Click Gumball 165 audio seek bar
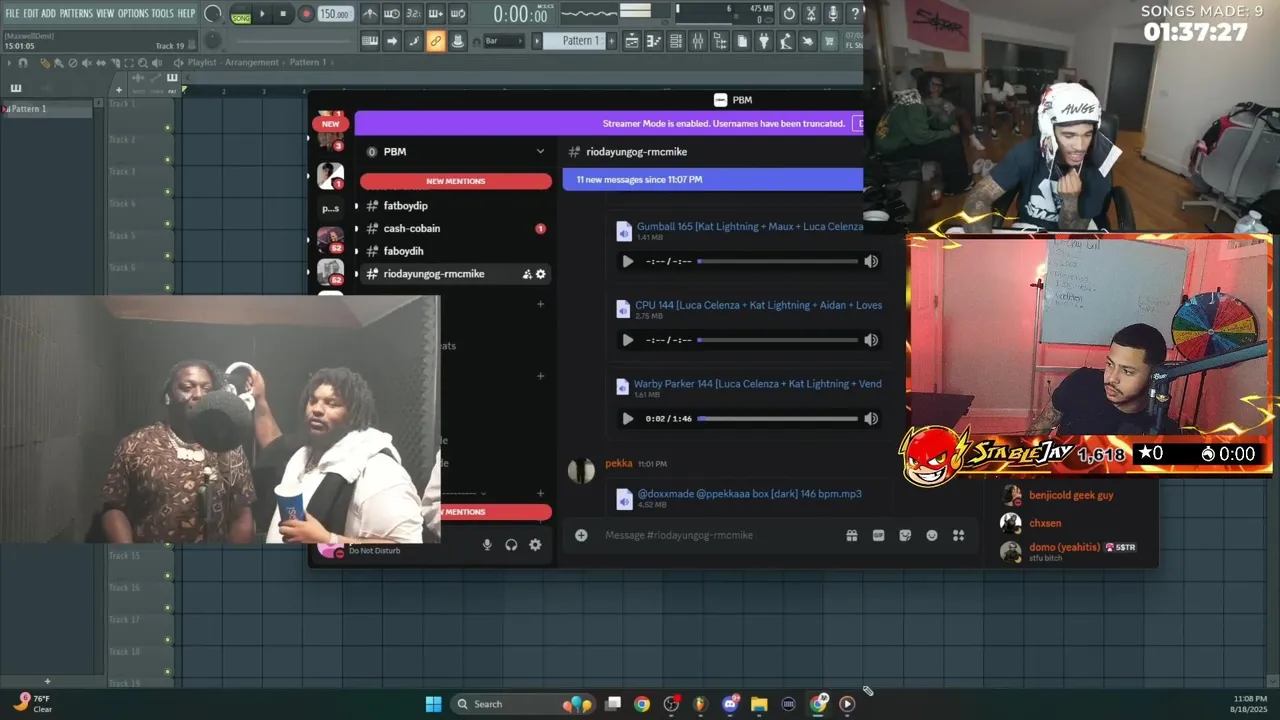 click(x=778, y=261)
